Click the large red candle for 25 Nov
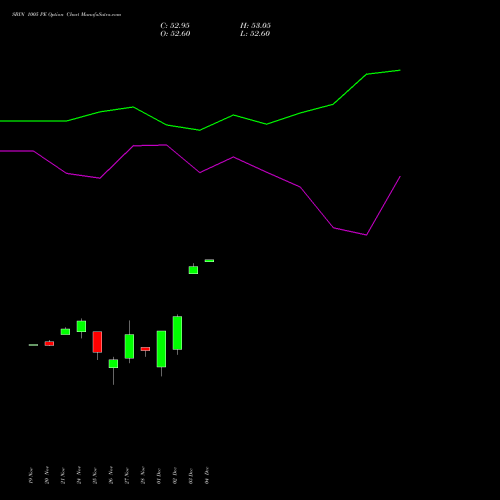Viewport: 500px width, 500px height. 97,342
